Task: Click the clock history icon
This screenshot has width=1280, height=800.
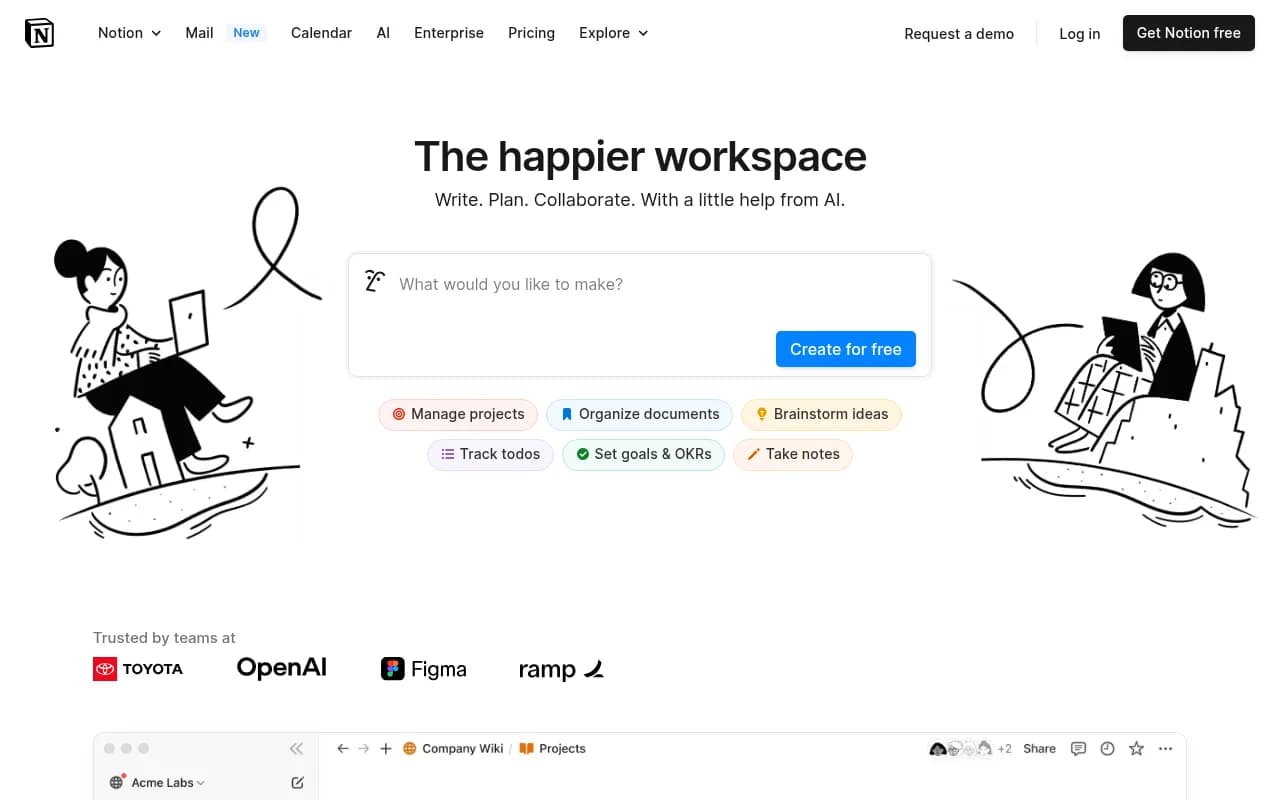Action: coord(1107,748)
